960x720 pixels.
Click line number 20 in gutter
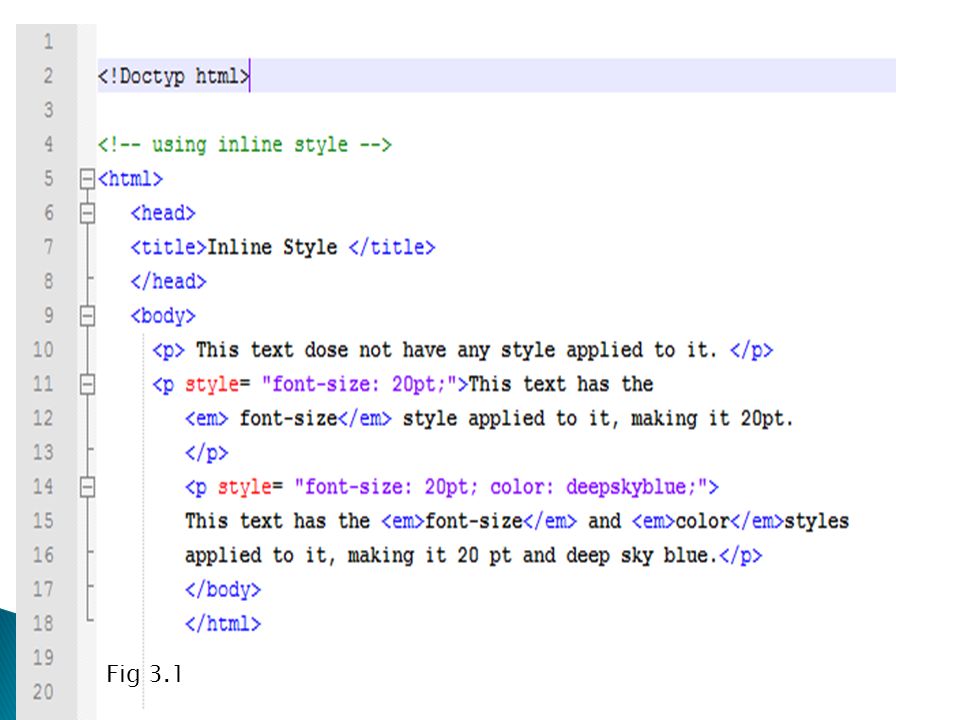pos(43,692)
